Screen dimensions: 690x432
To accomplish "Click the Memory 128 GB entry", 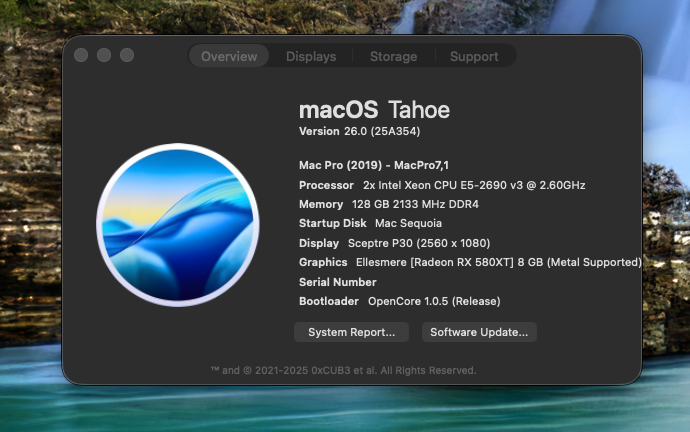I will point(389,204).
